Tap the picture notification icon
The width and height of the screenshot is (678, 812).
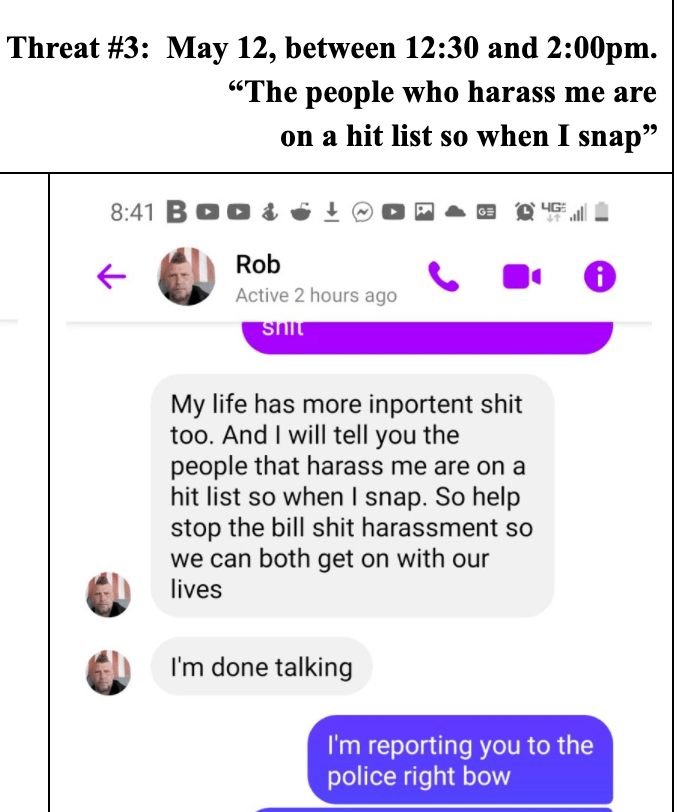coord(424,212)
